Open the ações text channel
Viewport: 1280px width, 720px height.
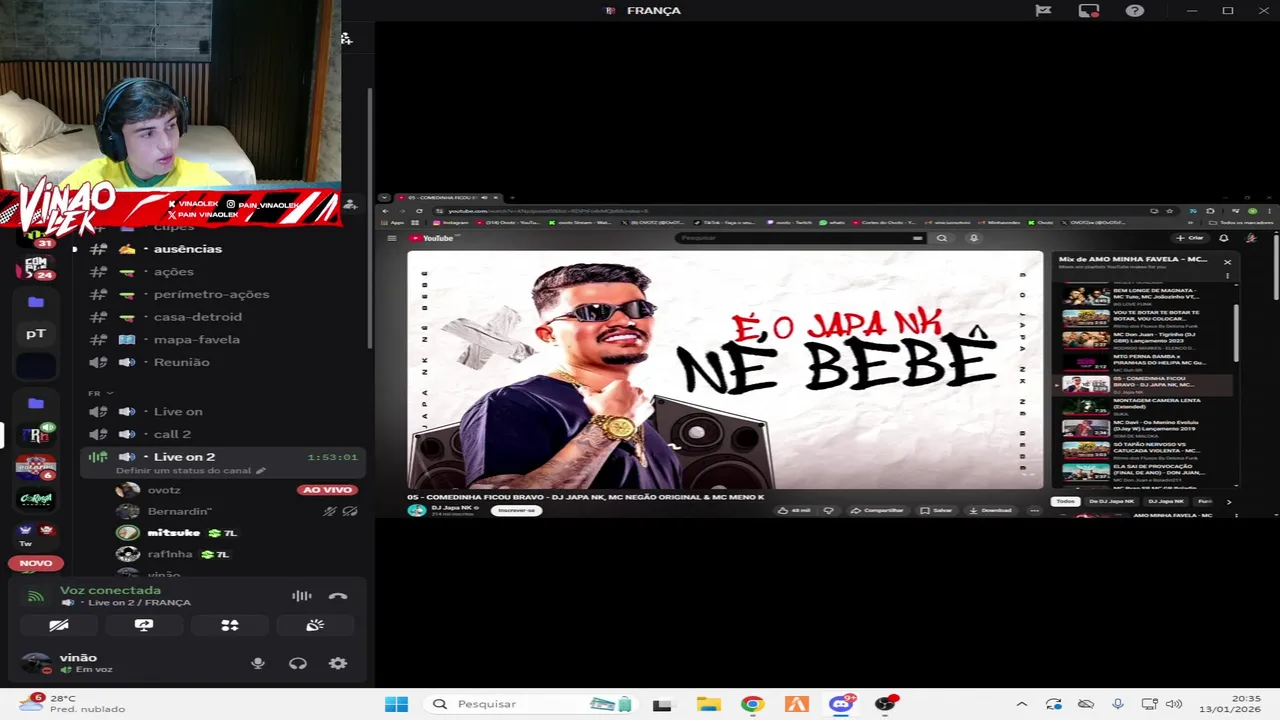click(x=174, y=272)
